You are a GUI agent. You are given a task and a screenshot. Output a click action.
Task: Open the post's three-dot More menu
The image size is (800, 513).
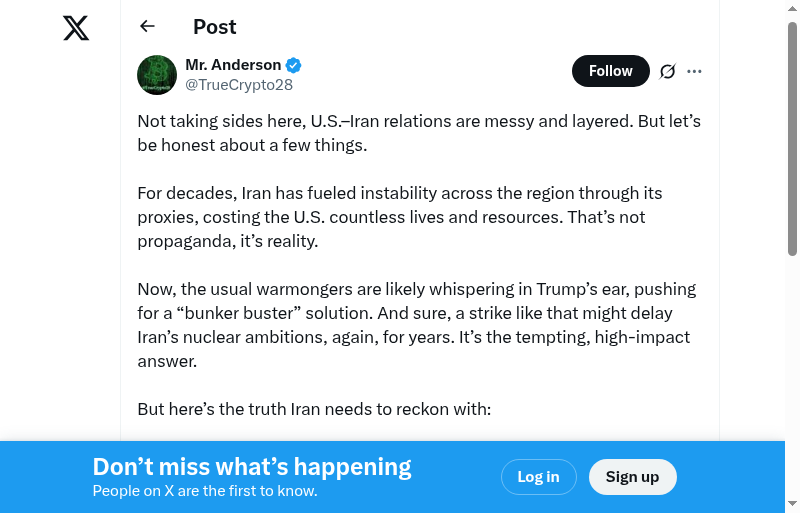[695, 71]
